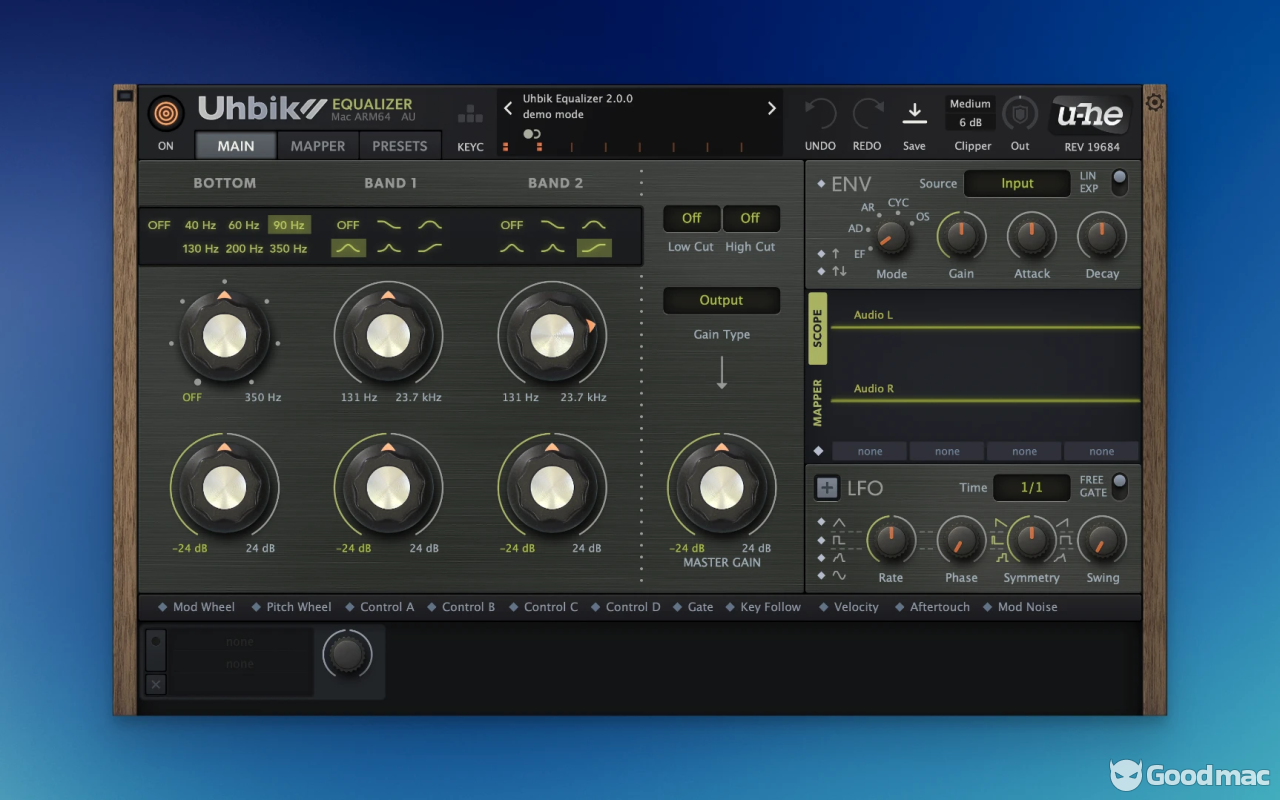The height and width of the screenshot is (800, 1280).
Task: Toggle the LFO FREE/GATE switch
Action: point(1119,486)
